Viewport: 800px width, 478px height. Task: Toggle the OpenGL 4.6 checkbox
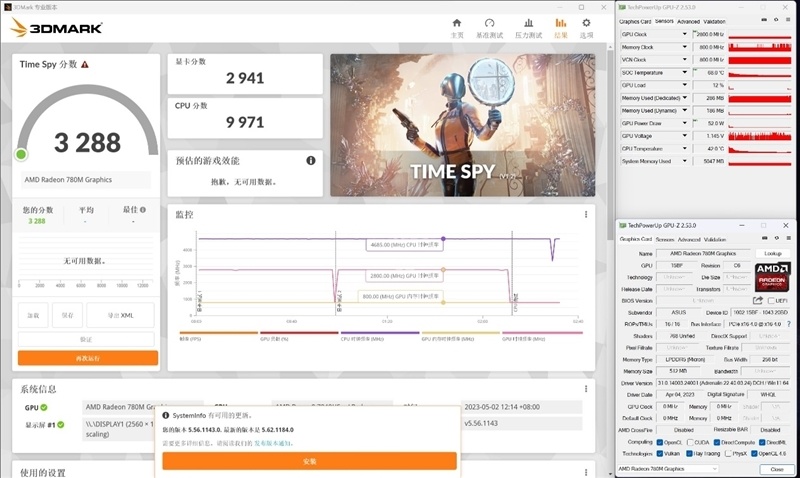pos(754,454)
